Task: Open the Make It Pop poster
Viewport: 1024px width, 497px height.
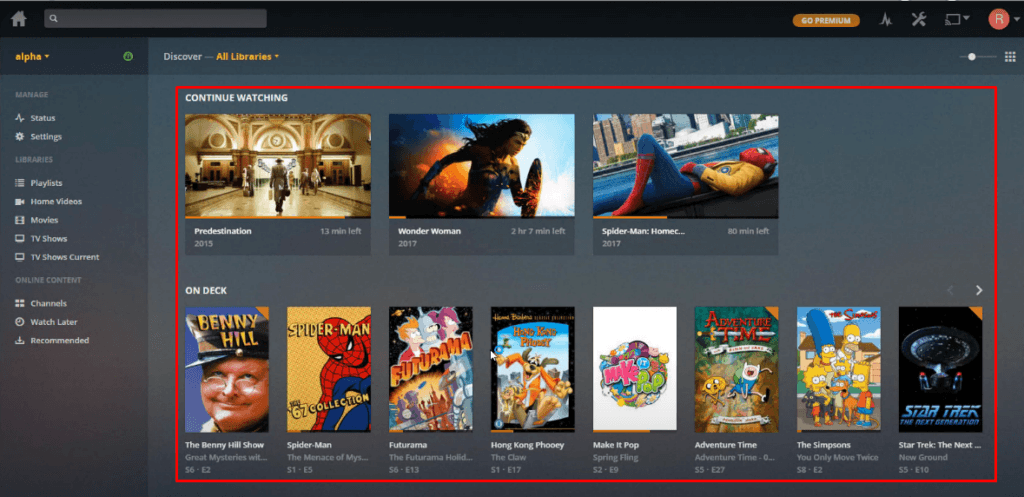Action: (635, 370)
